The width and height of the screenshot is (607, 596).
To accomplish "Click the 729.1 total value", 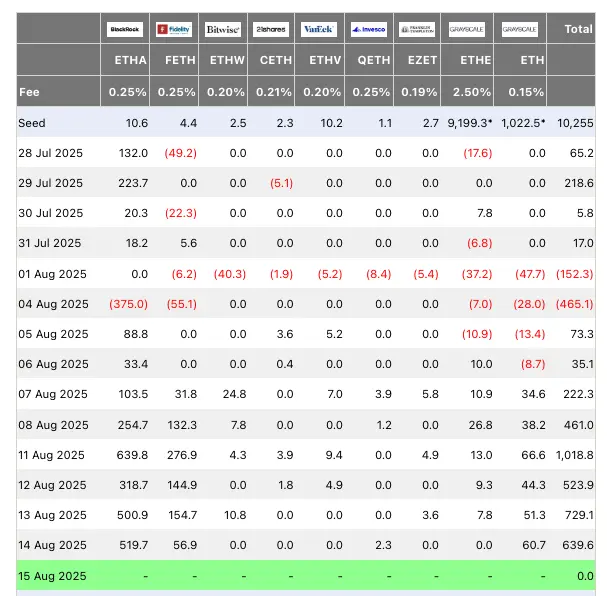I will [580, 515].
